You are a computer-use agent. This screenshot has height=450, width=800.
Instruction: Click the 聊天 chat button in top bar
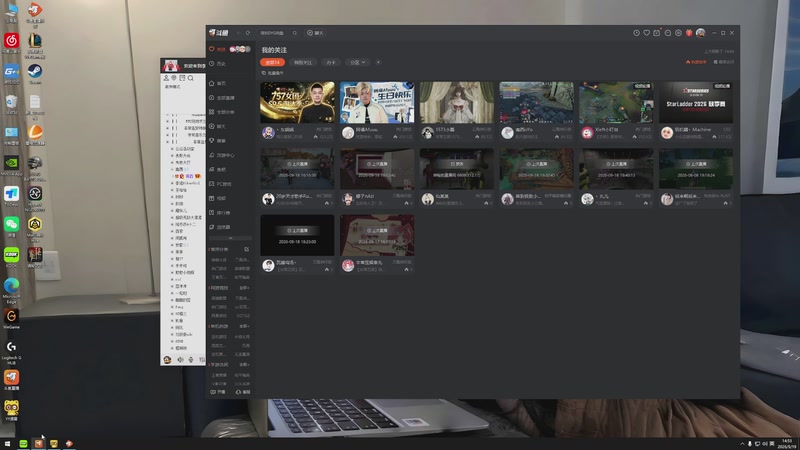[x=315, y=33]
